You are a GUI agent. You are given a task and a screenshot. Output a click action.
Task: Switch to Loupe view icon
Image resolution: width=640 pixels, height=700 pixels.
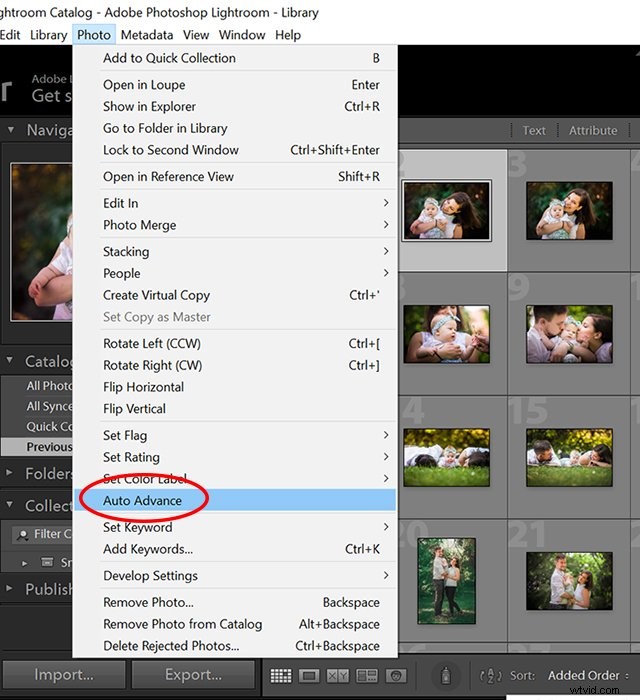point(309,676)
